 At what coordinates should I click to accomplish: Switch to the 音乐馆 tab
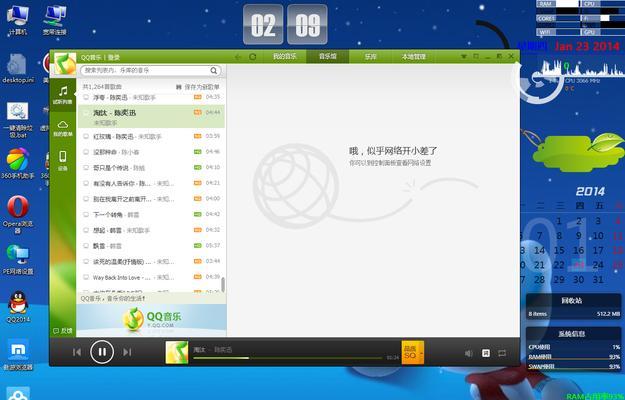coord(328,57)
